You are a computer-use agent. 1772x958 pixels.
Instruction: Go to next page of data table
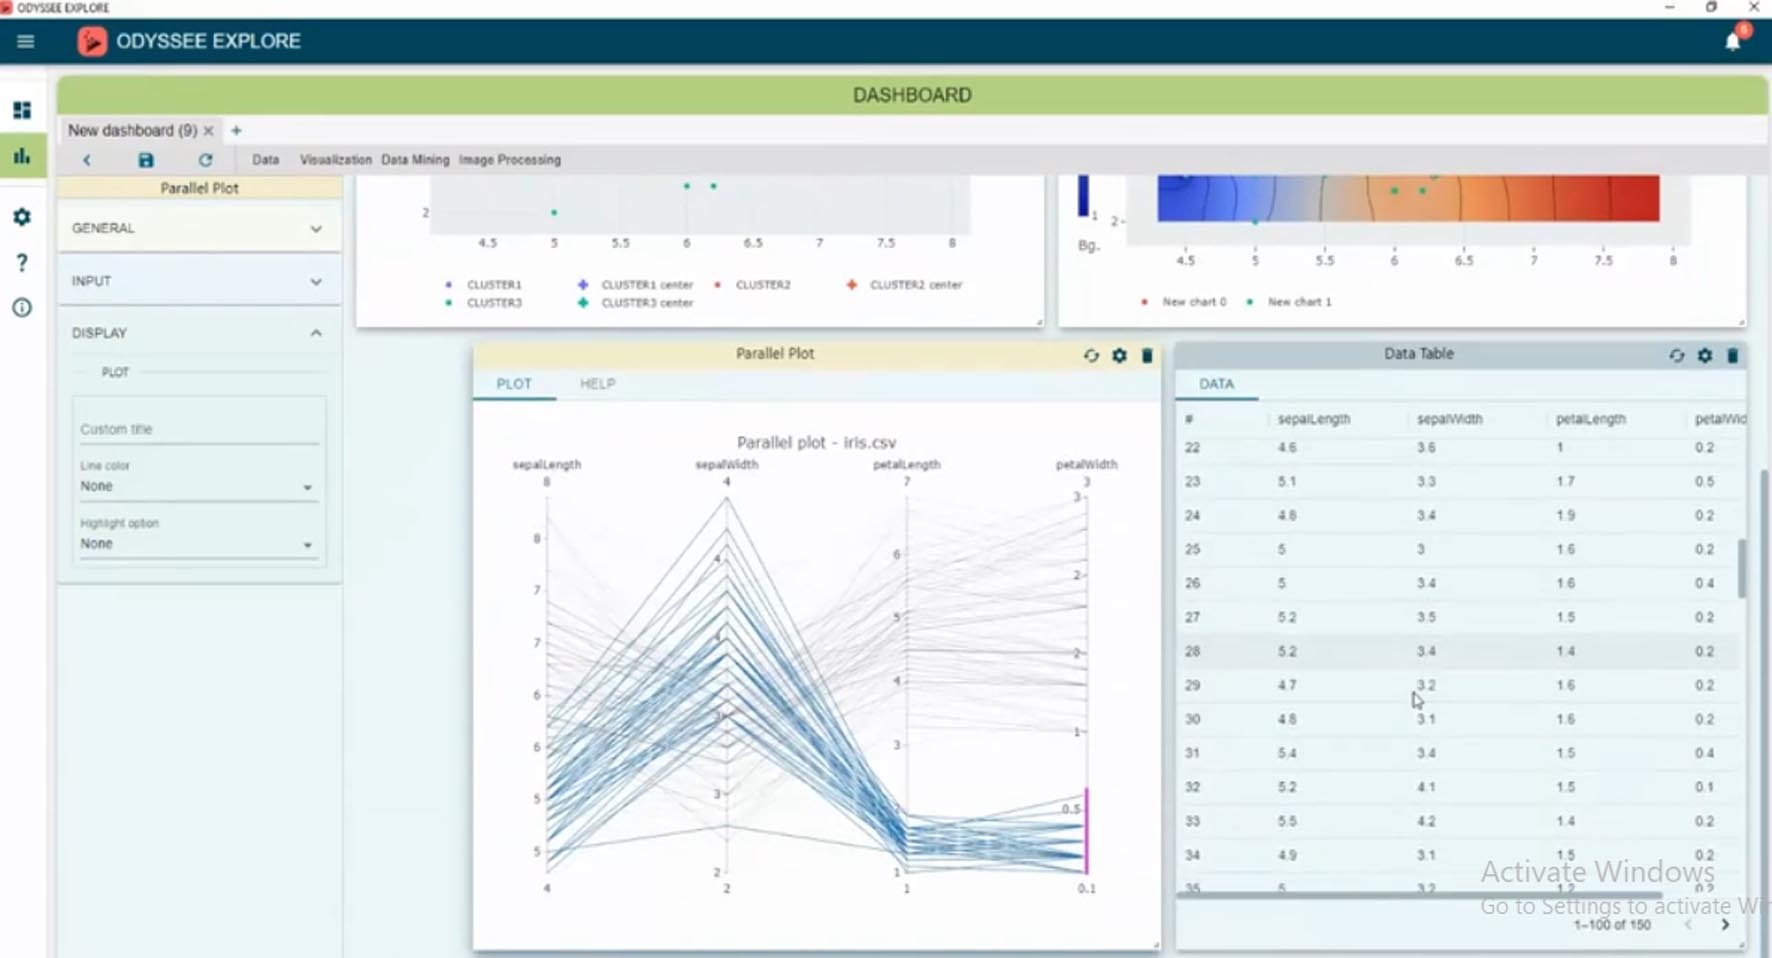point(1725,925)
